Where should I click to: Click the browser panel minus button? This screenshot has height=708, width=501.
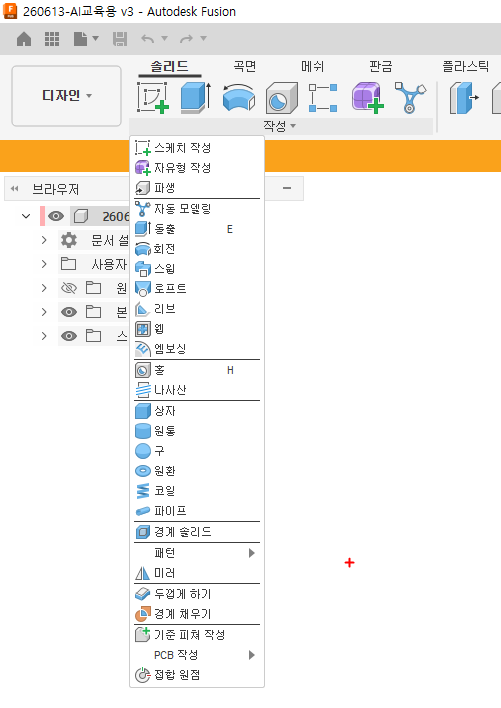[x=287, y=188]
